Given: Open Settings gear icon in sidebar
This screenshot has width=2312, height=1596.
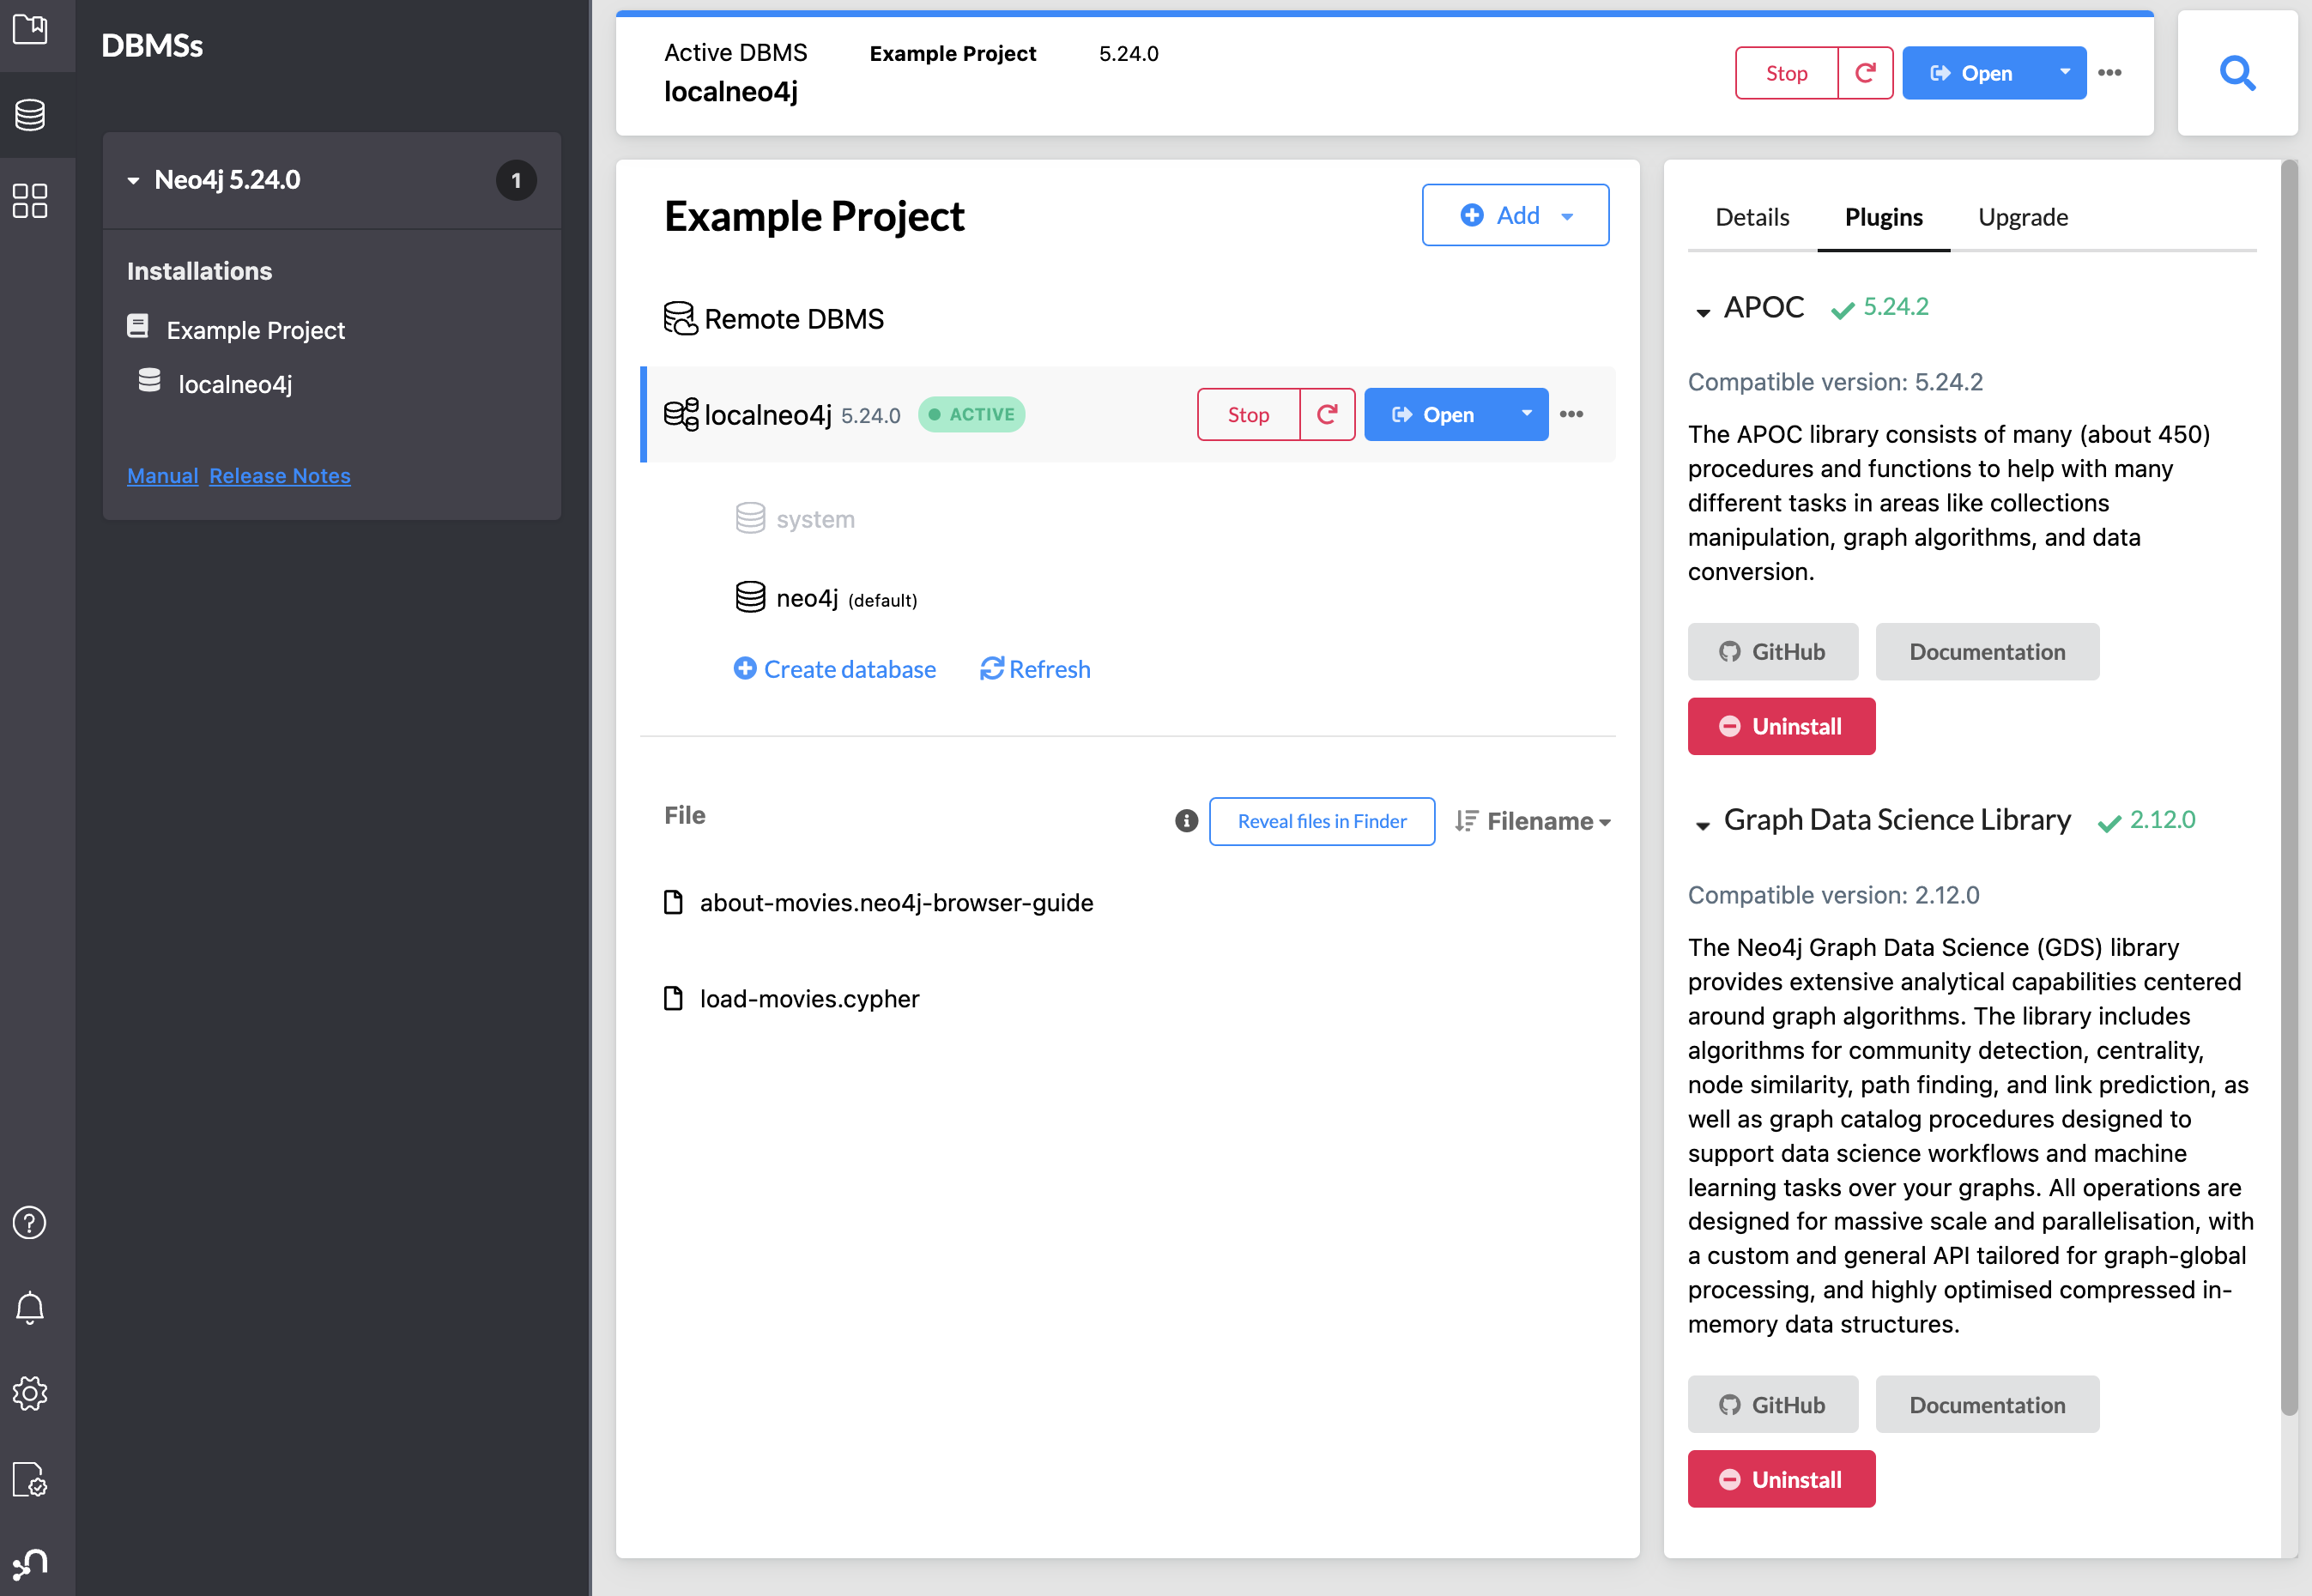Looking at the screenshot, I should (30, 1393).
